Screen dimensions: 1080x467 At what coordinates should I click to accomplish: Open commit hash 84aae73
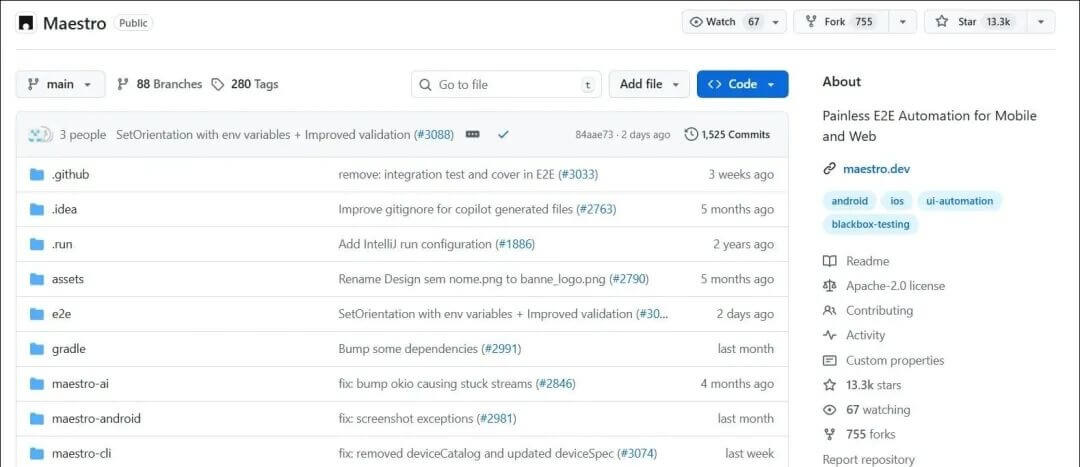[x=594, y=135]
